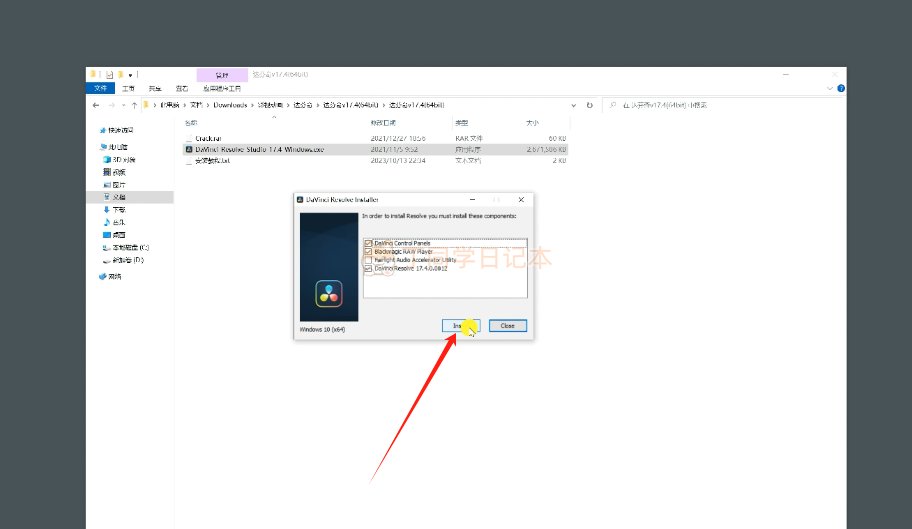This screenshot has height=529, width=912.
Task: Go back with Explorer back arrow
Action: point(96,105)
